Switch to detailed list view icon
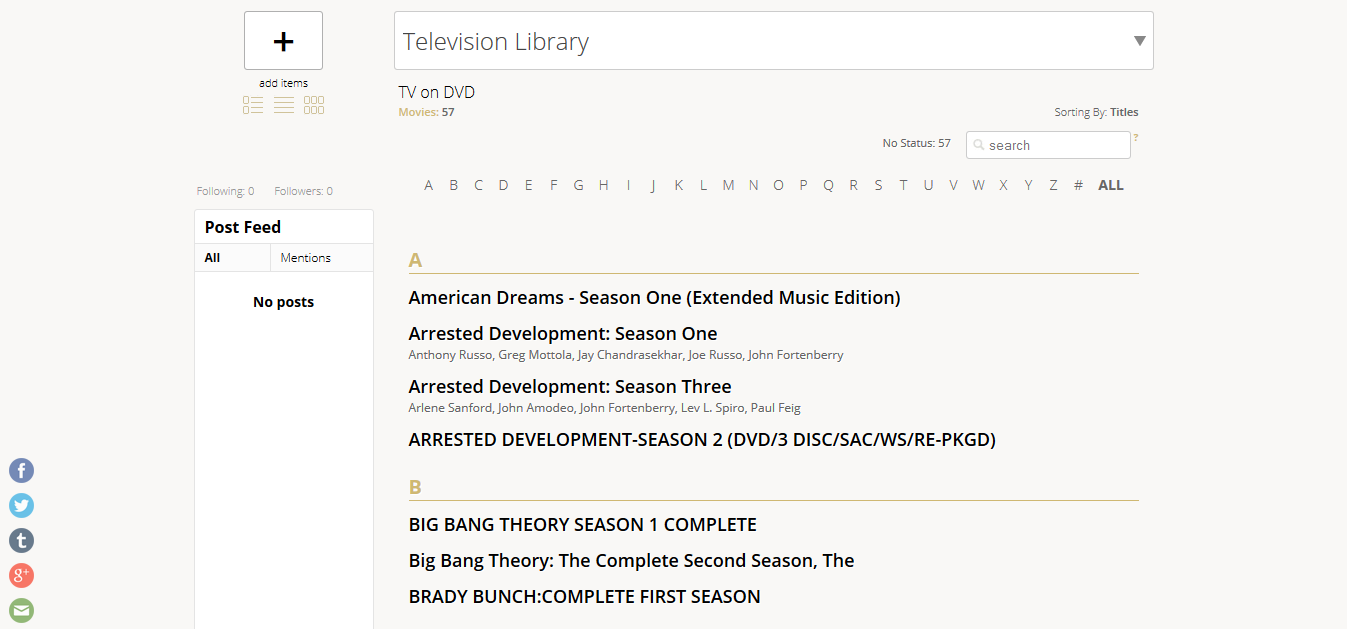 tap(253, 105)
